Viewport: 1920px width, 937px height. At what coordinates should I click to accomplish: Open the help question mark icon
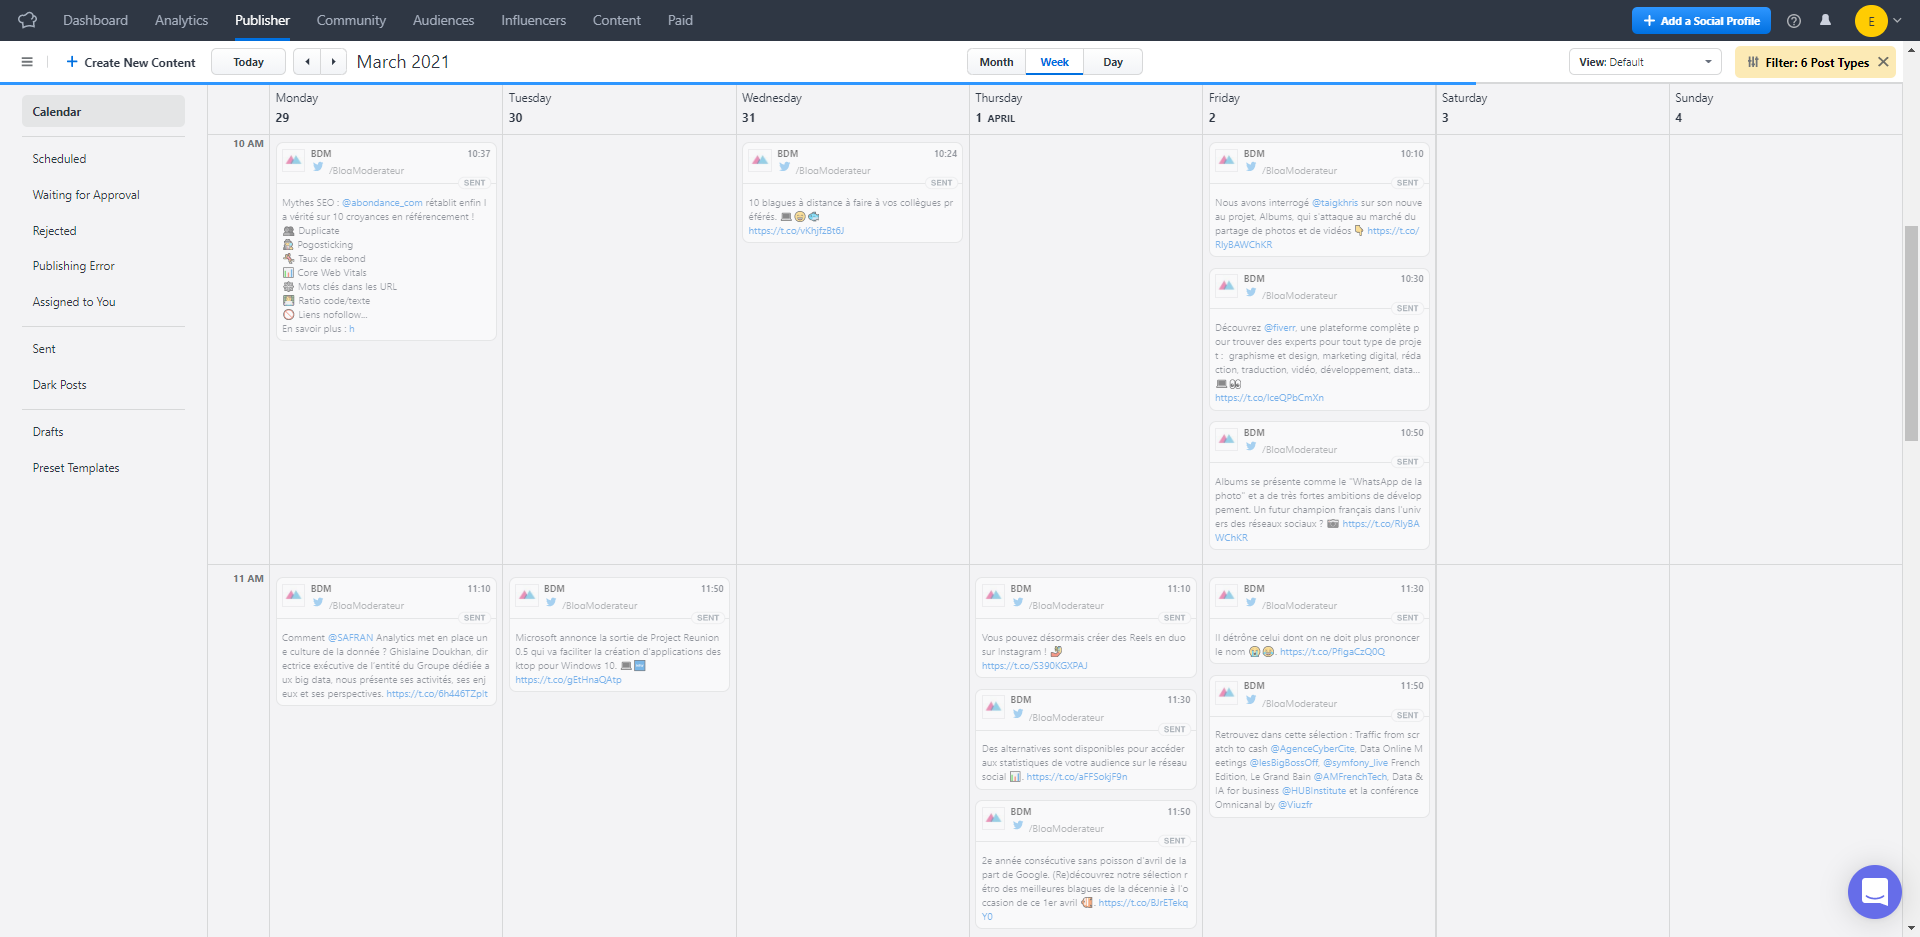point(1794,21)
